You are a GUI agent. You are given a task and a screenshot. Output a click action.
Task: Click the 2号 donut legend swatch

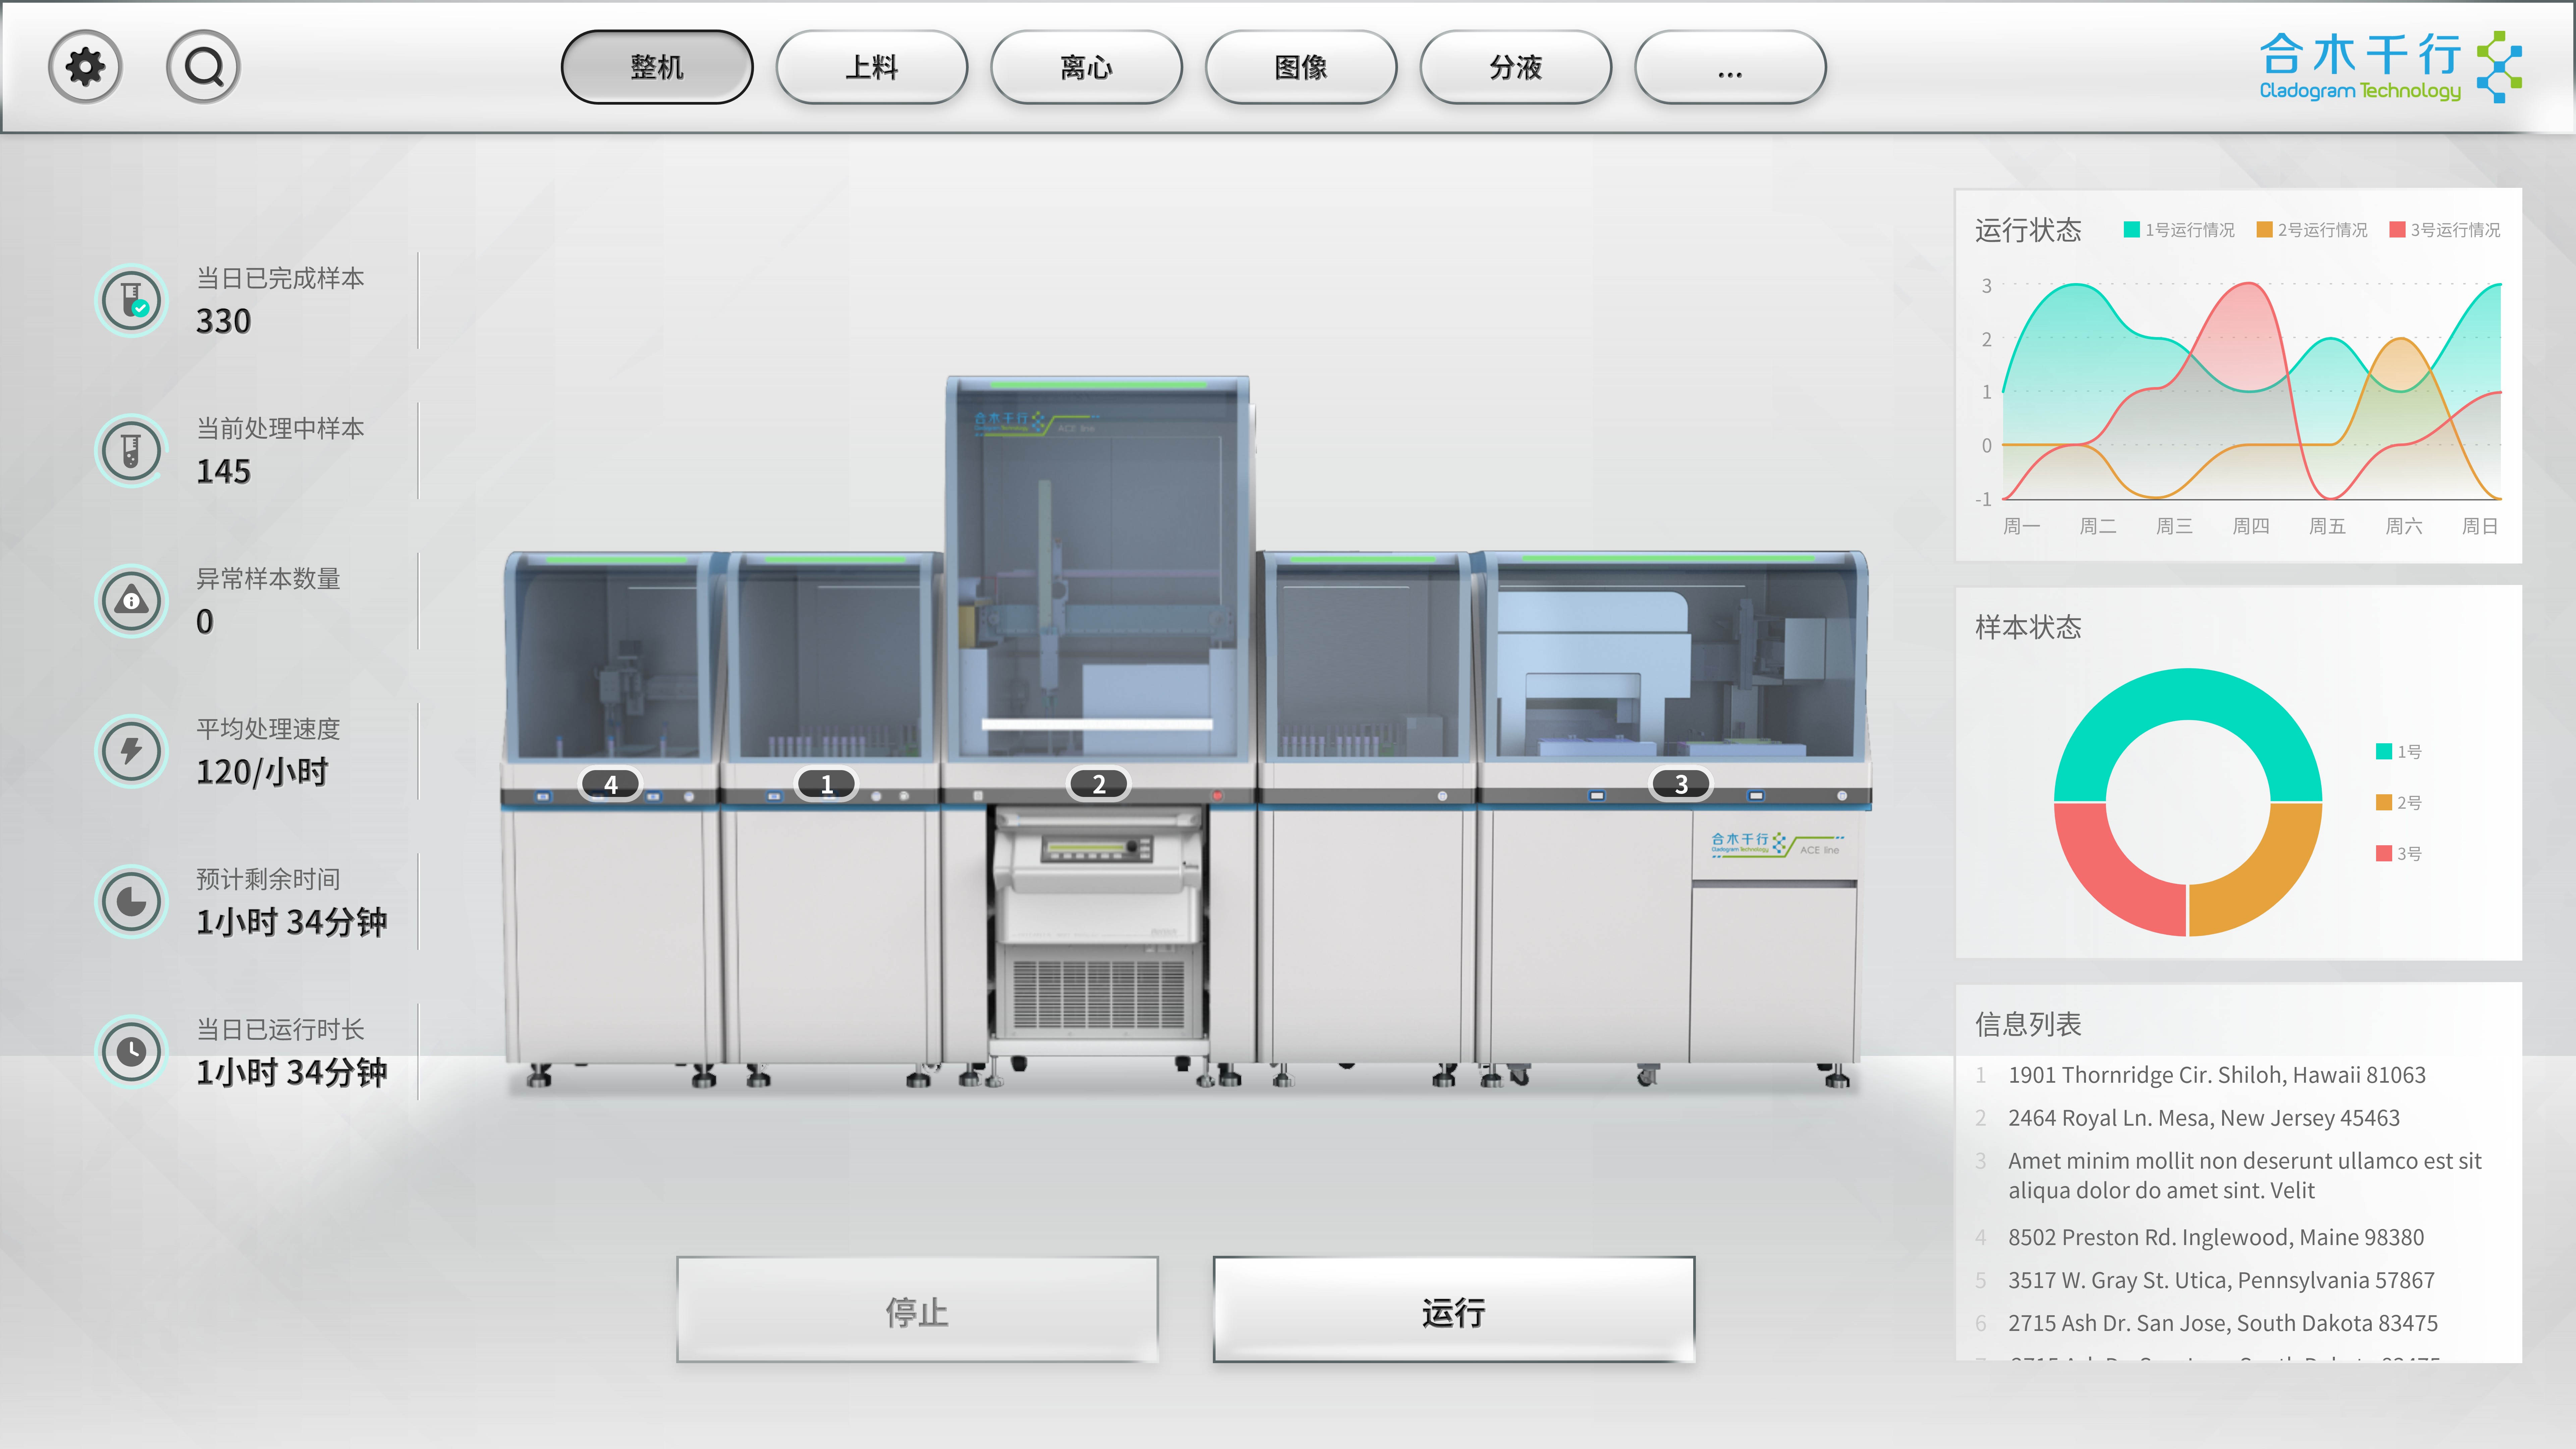pos(2384,802)
